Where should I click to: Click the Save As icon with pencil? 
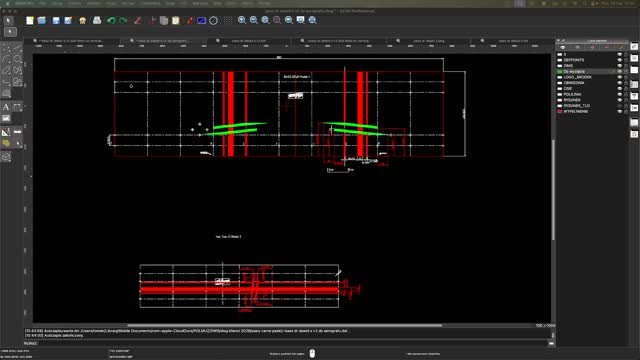click(x=68, y=20)
